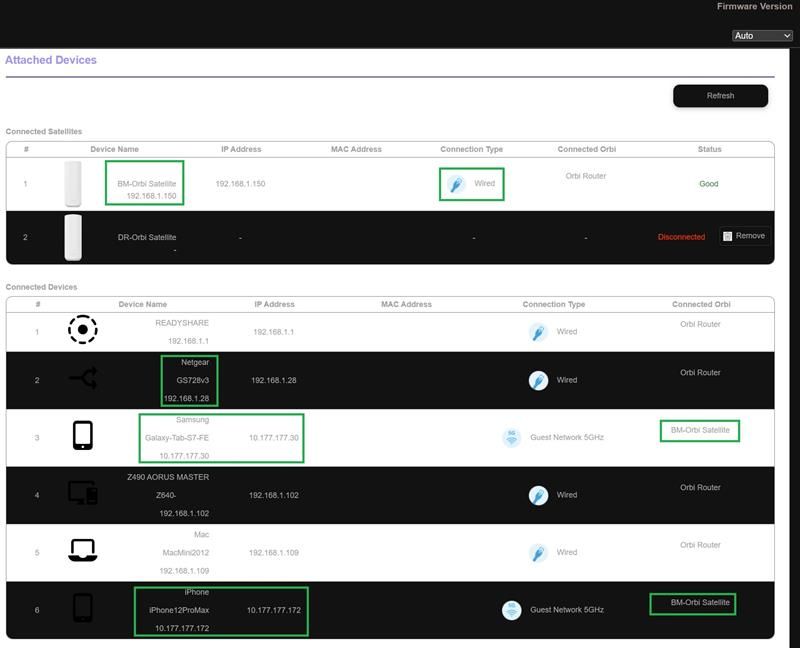Click IP address 192.168.1.102 in IP column

click(273, 495)
